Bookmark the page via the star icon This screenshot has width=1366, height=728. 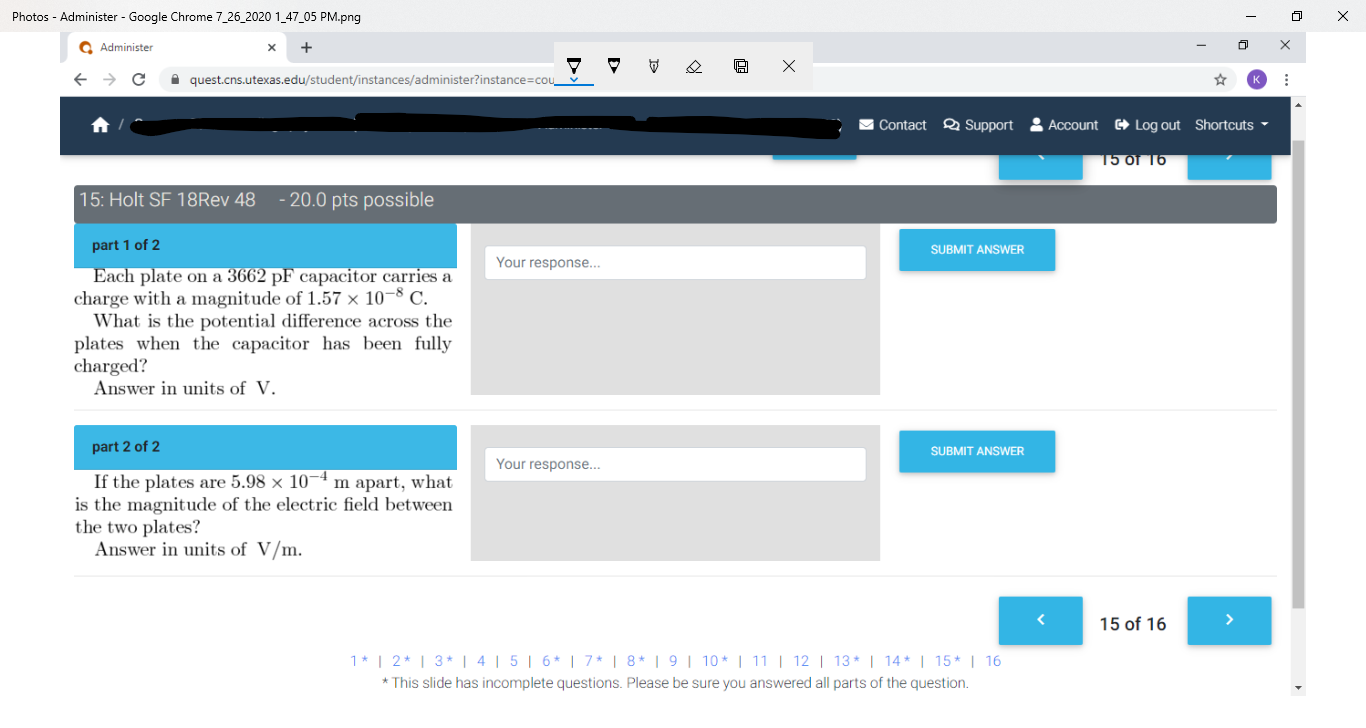pos(1221,79)
